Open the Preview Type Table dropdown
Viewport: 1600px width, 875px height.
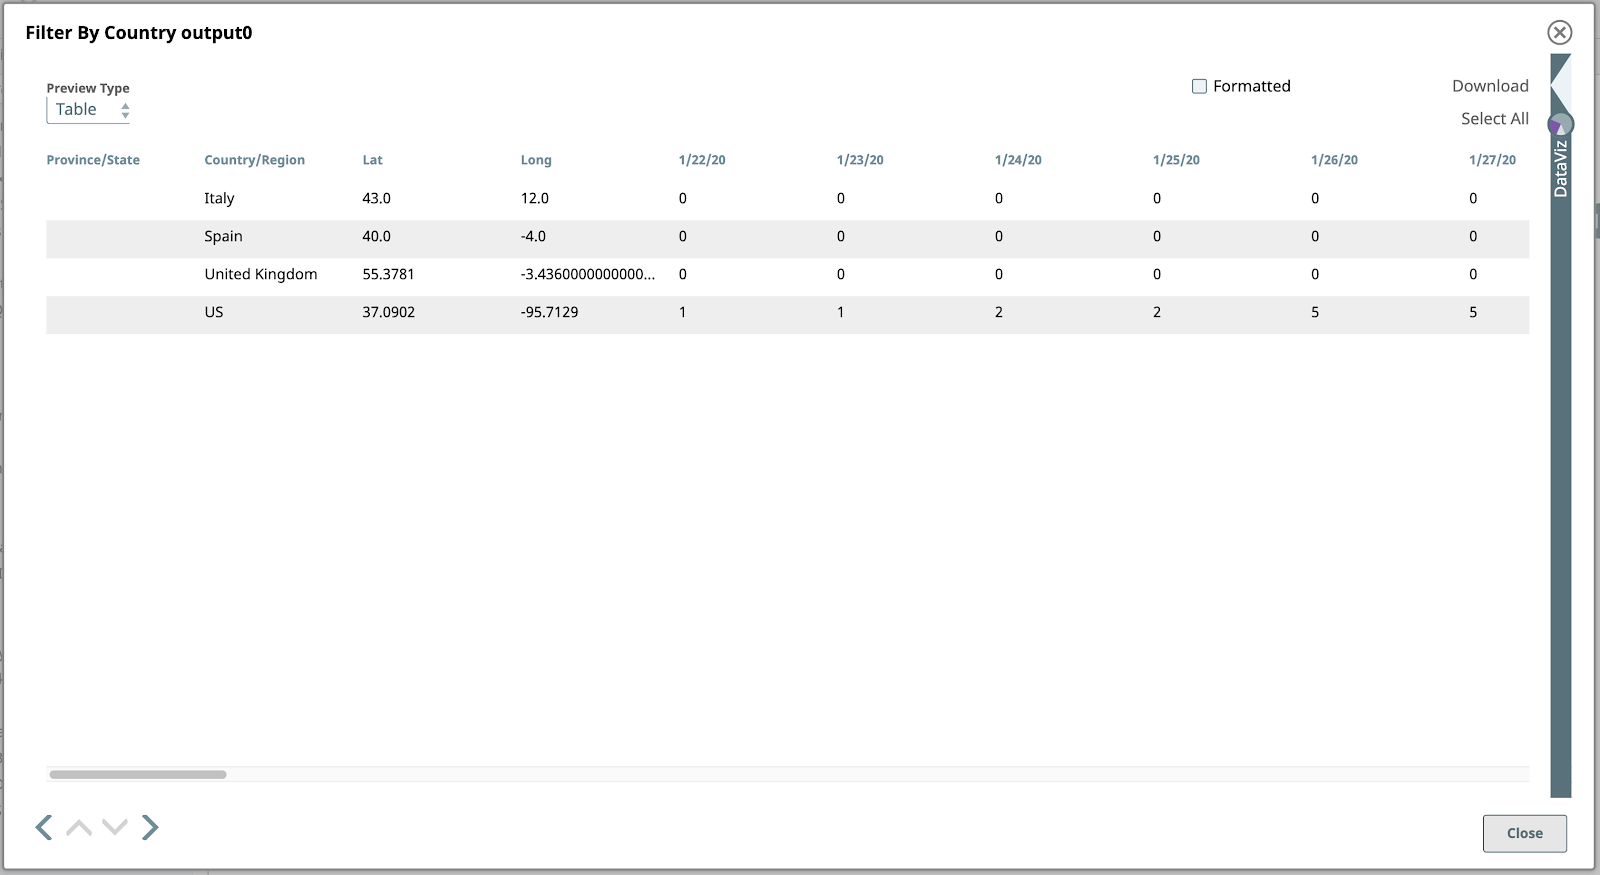pos(89,110)
